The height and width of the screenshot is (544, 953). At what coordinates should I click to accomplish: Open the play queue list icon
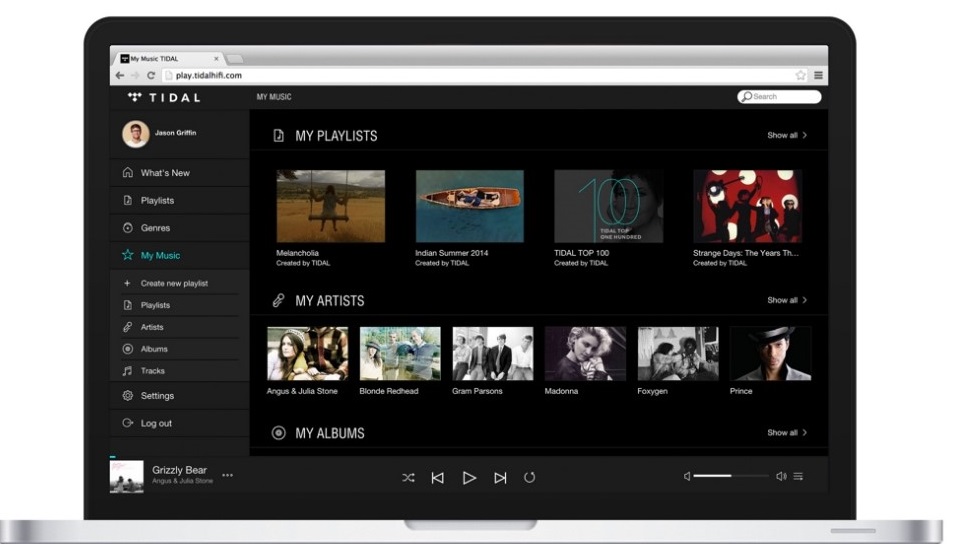point(798,476)
